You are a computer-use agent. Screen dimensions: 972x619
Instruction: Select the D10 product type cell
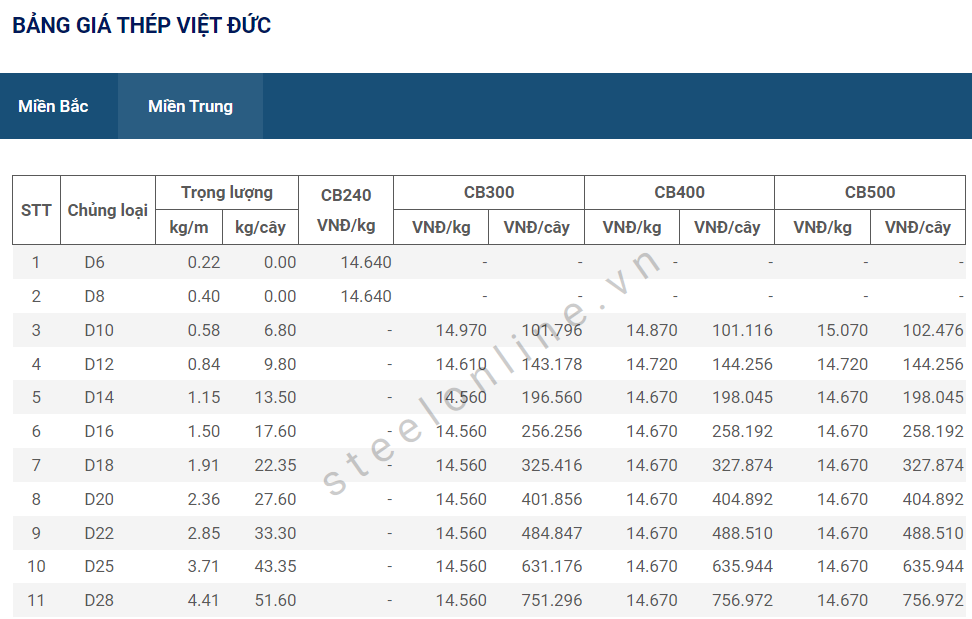(x=99, y=330)
